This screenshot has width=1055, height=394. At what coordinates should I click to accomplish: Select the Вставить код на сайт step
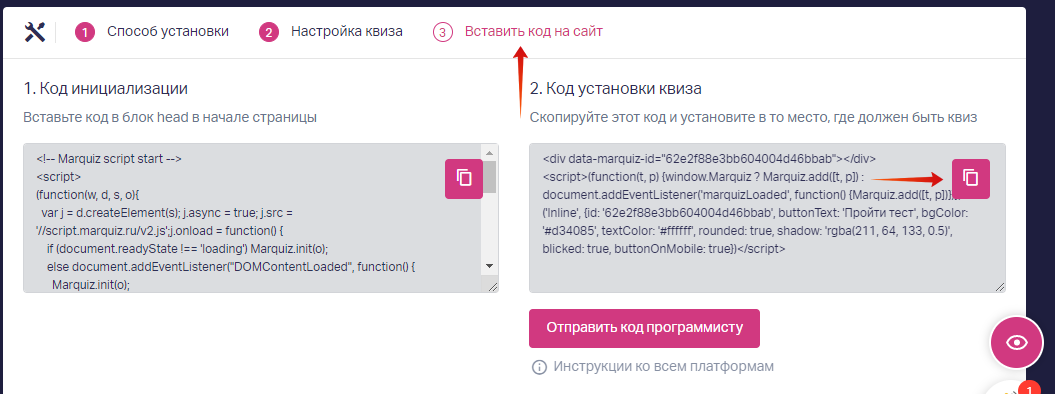click(x=534, y=32)
